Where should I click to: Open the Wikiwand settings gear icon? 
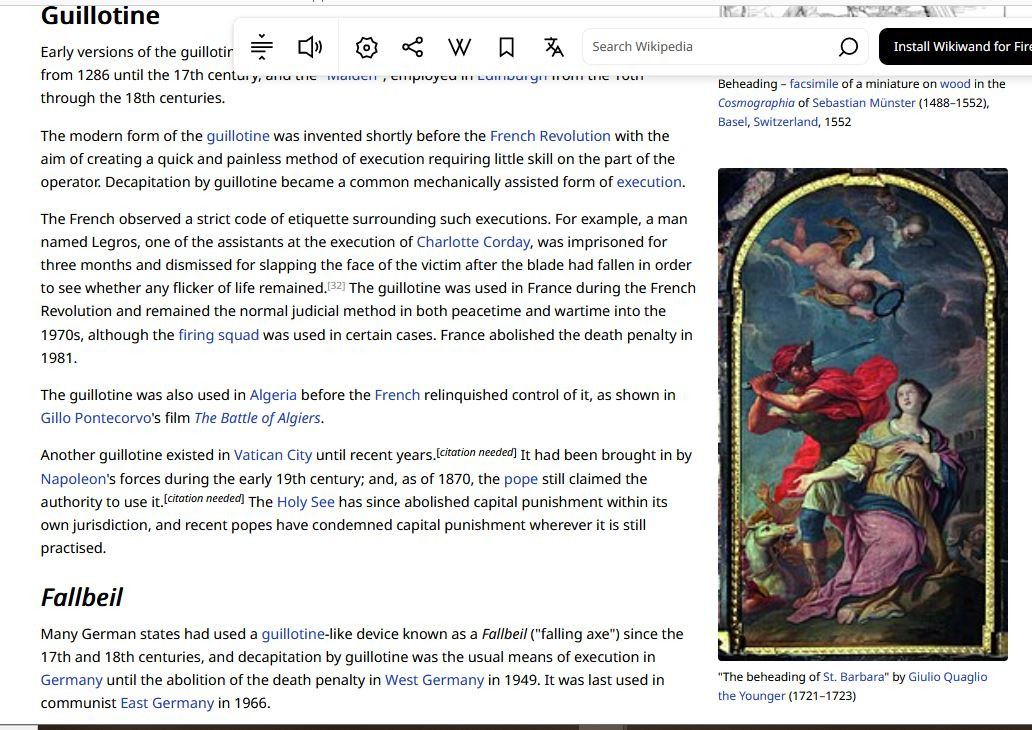pos(367,47)
